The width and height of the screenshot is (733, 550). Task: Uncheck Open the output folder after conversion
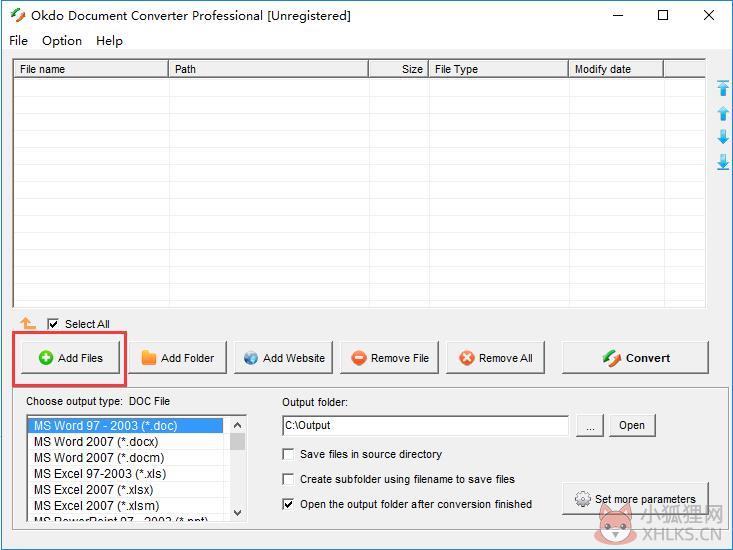pos(288,504)
